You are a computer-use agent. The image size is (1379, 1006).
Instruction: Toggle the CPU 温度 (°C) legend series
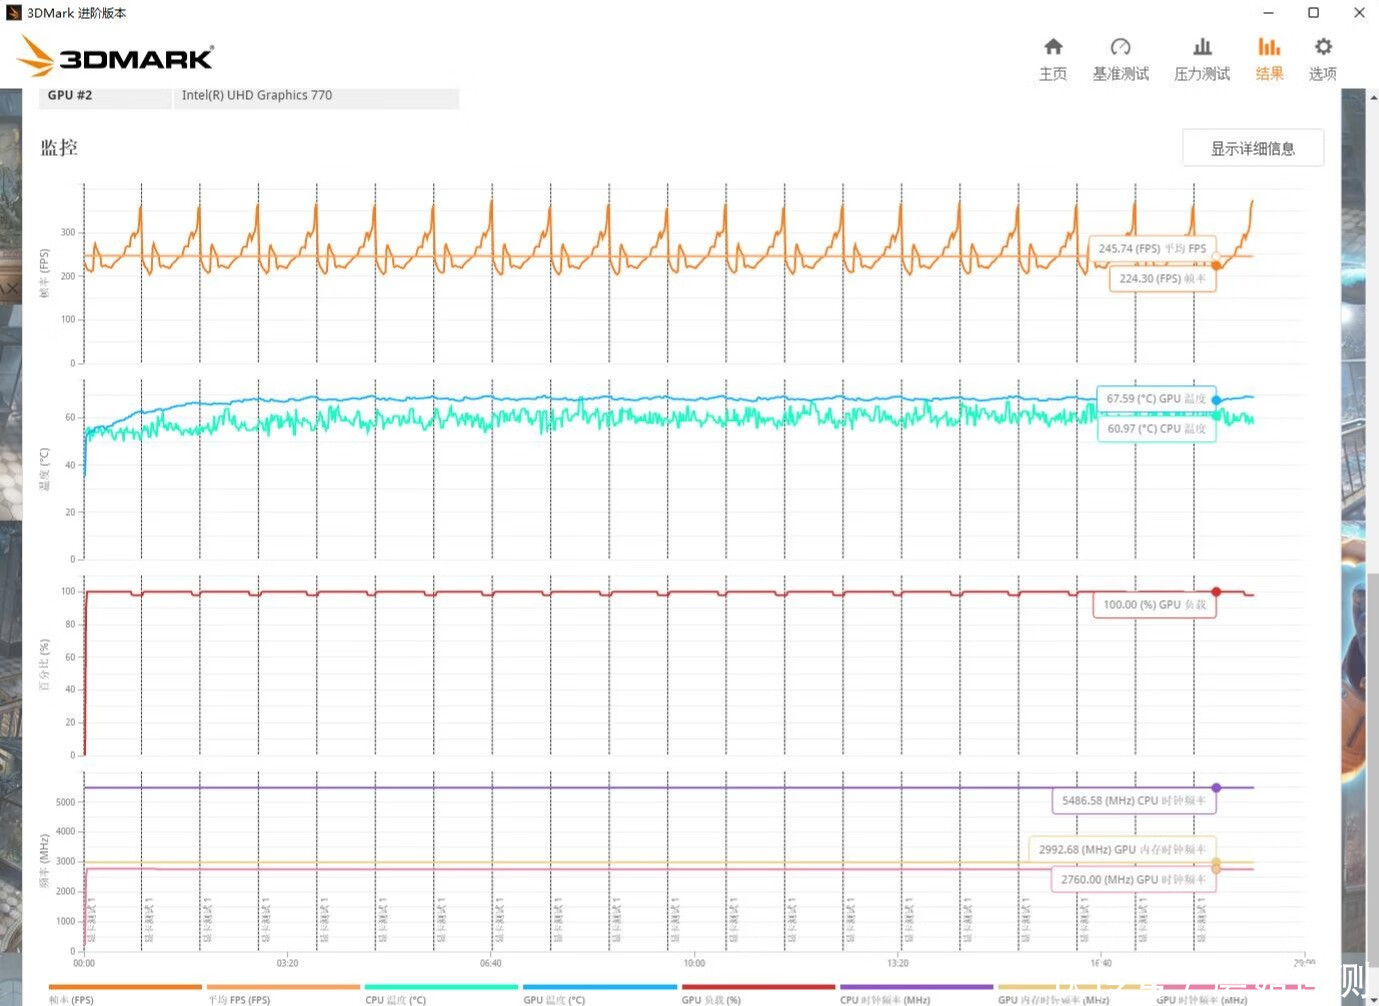click(x=441, y=994)
